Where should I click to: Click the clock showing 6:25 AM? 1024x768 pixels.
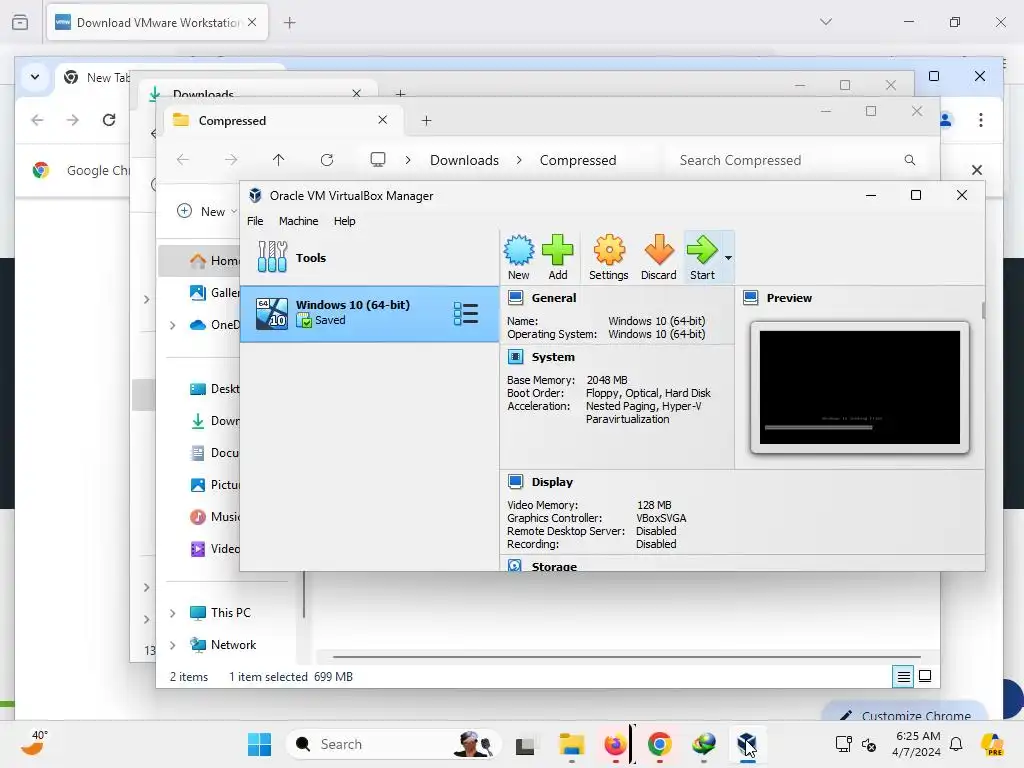tap(916, 744)
